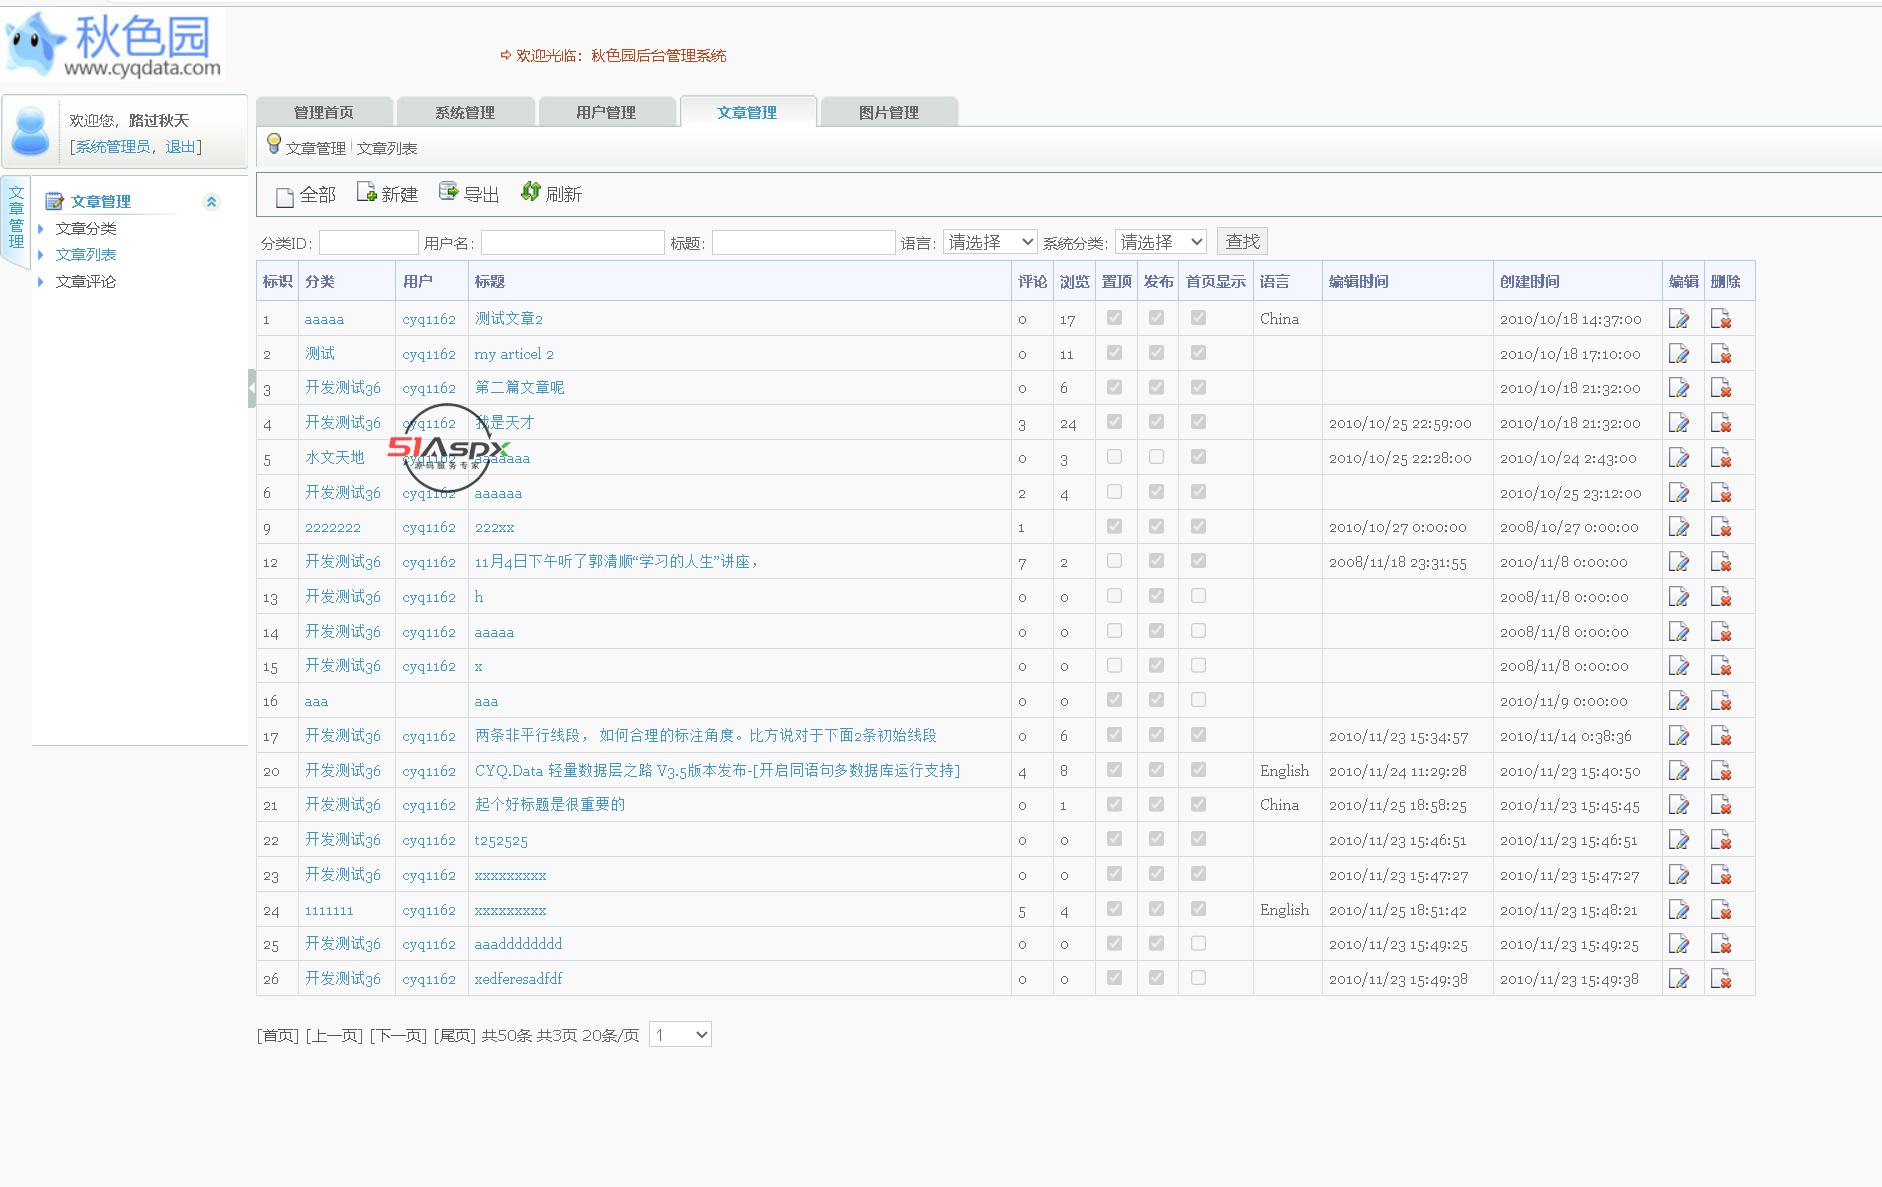Toggle 首页显示 checkbox for row 第二篇文章呢
1882x1187 pixels.
tap(1198, 387)
